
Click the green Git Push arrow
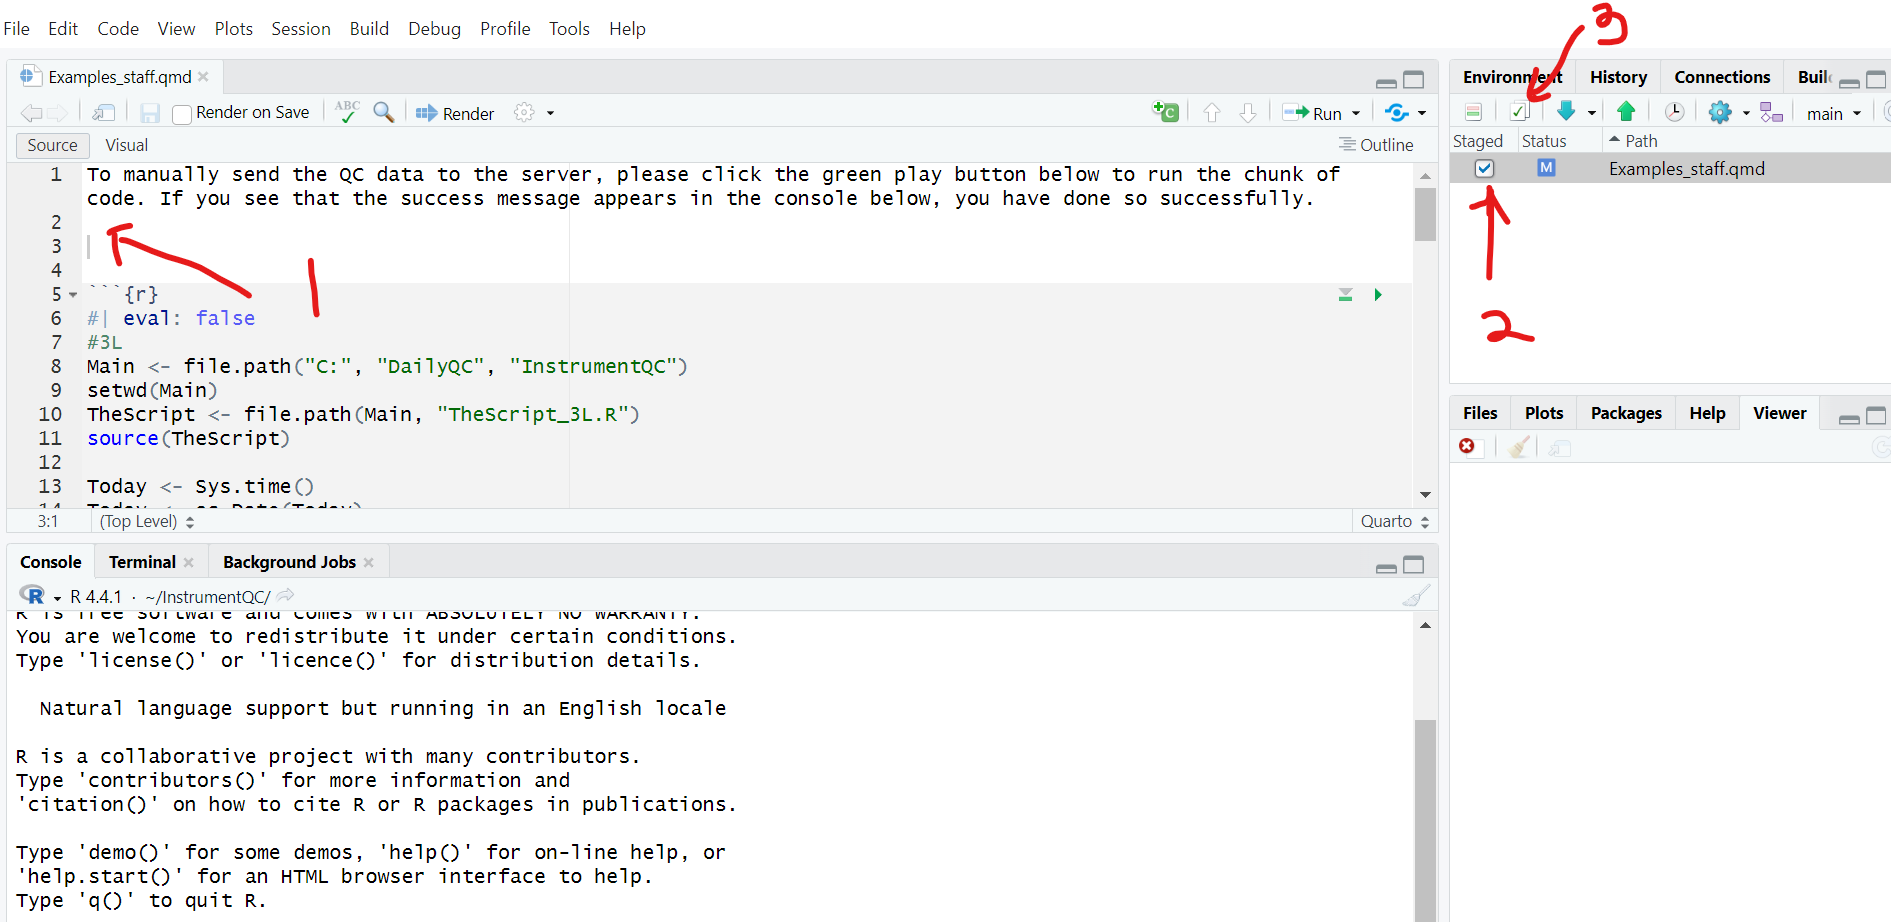(1626, 112)
